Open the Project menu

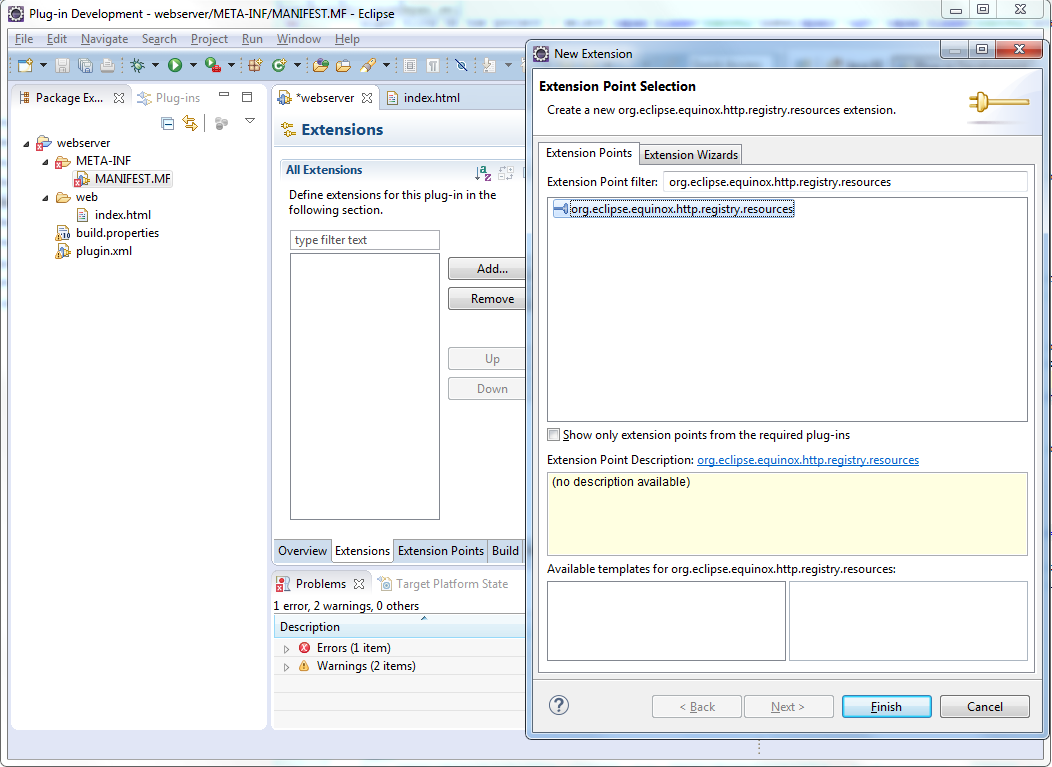pyautogui.click(x=209, y=39)
